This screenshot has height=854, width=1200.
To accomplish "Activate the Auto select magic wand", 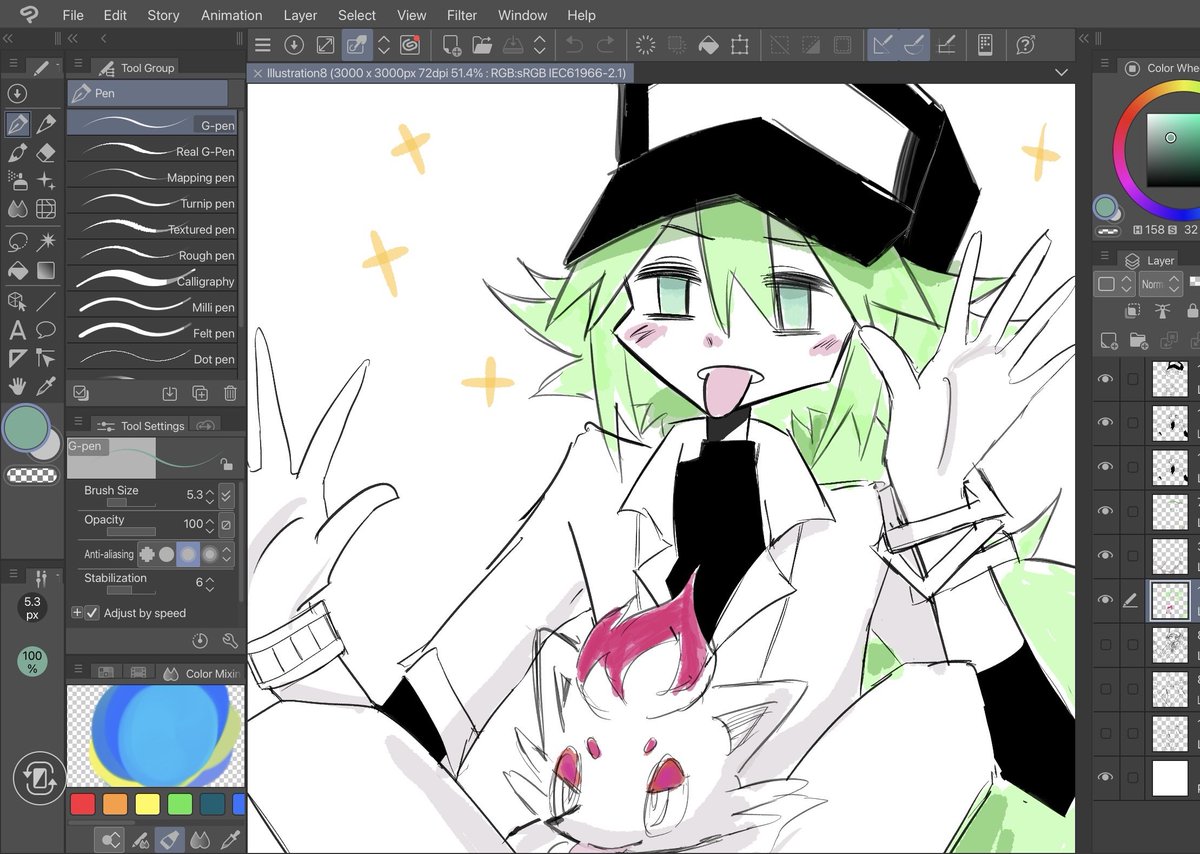I will (x=45, y=241).
